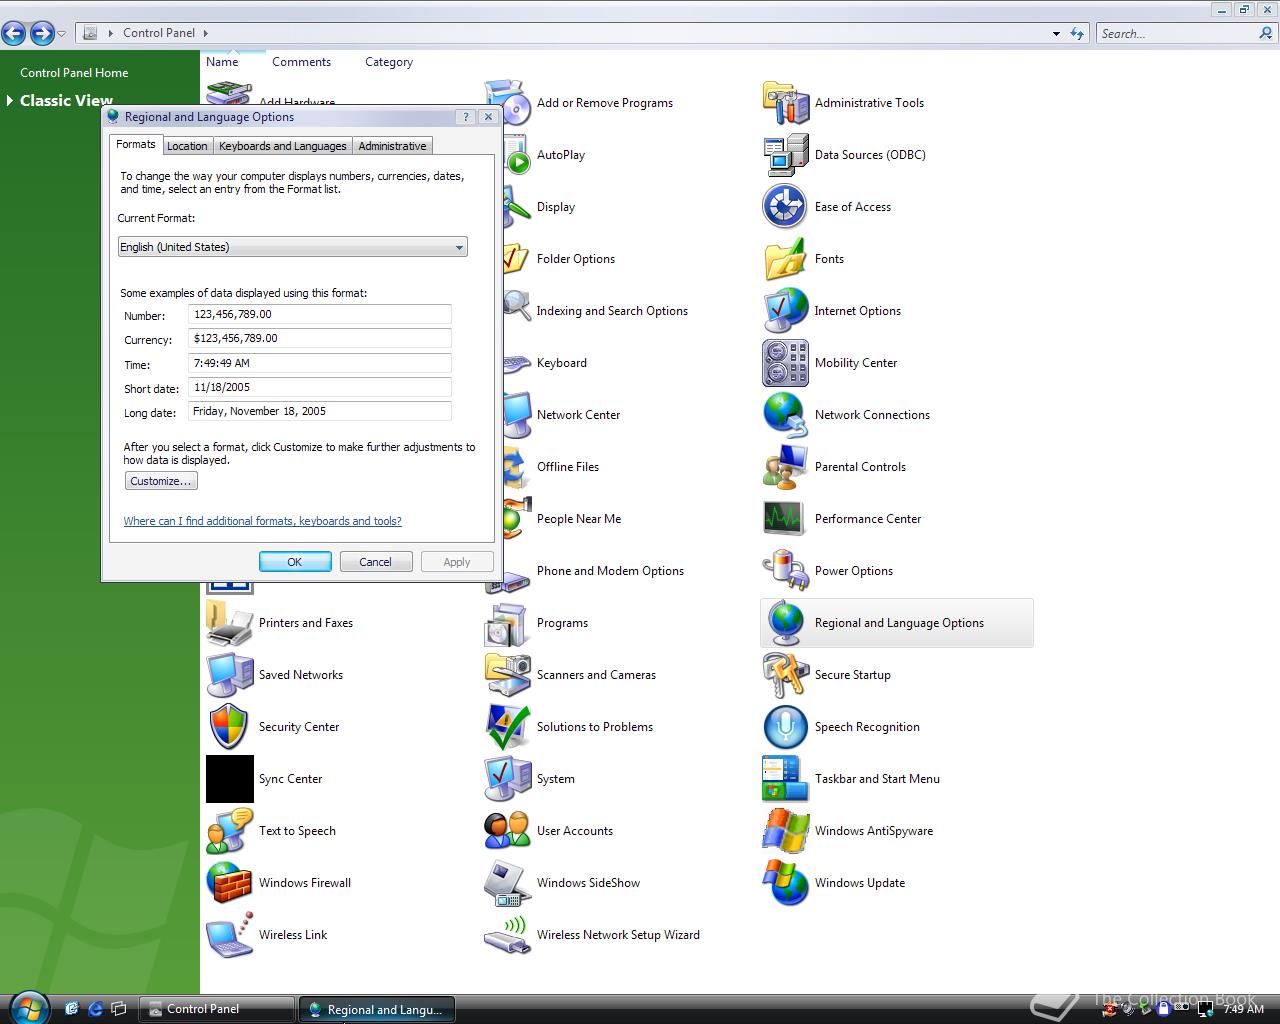Refresh the Control Panel view
The width and height of the screenshot is (1280, 1024).
[1077, 33]
